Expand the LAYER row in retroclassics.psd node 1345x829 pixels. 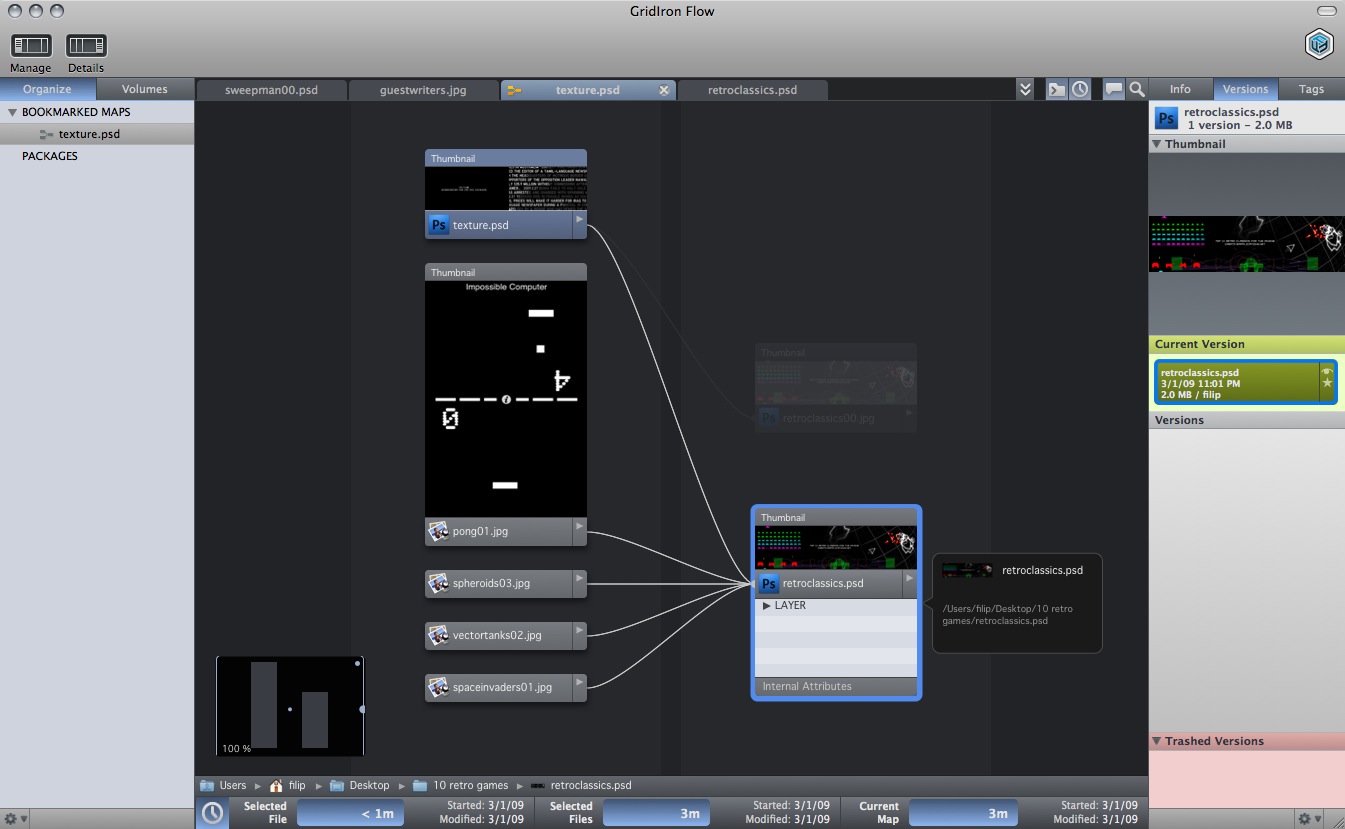click(767, 606)
